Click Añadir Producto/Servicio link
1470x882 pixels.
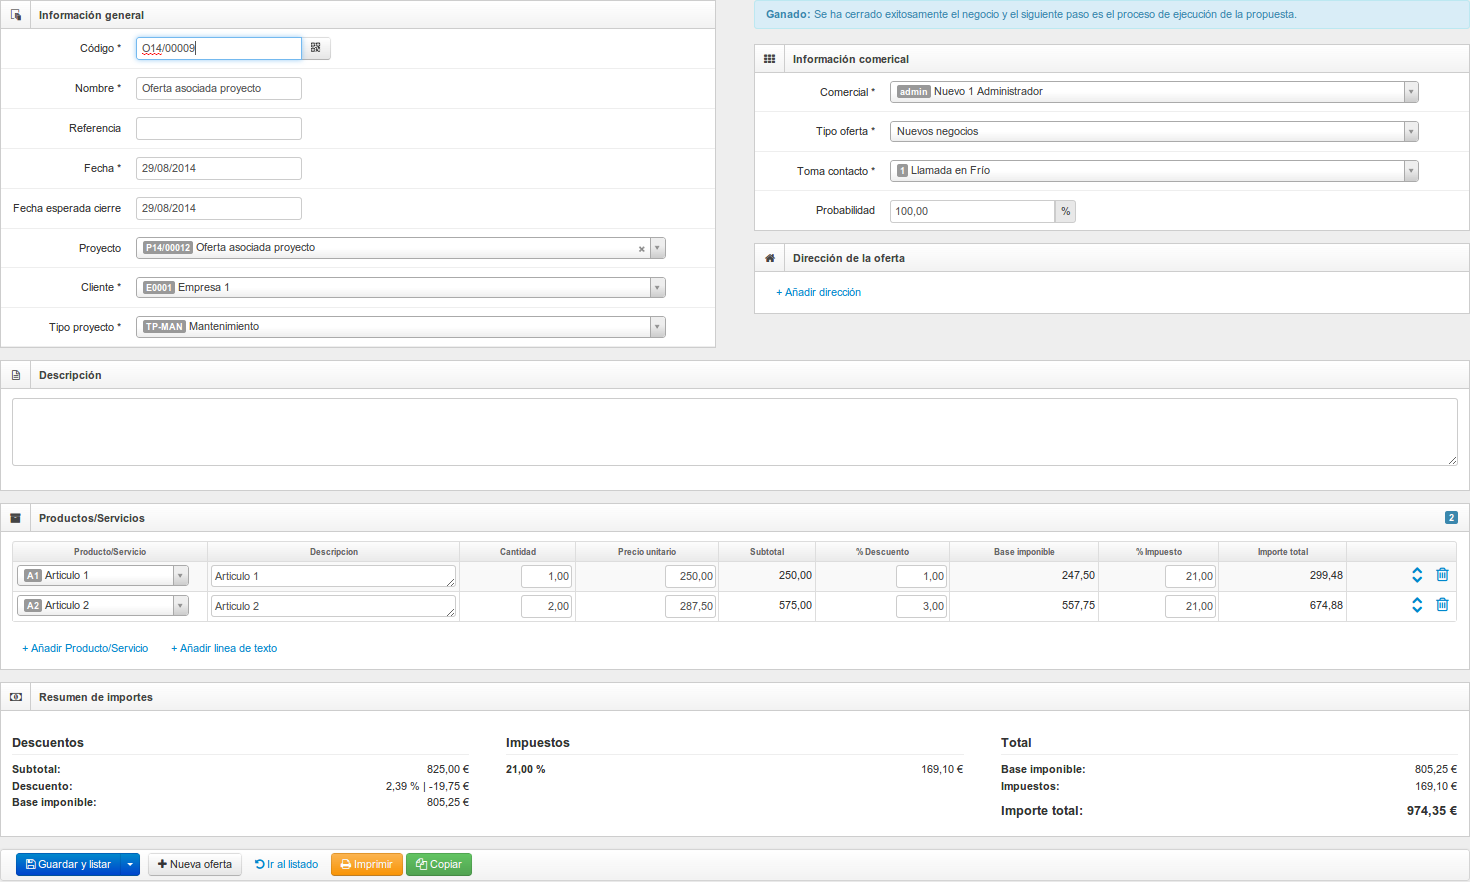point(85,648)
